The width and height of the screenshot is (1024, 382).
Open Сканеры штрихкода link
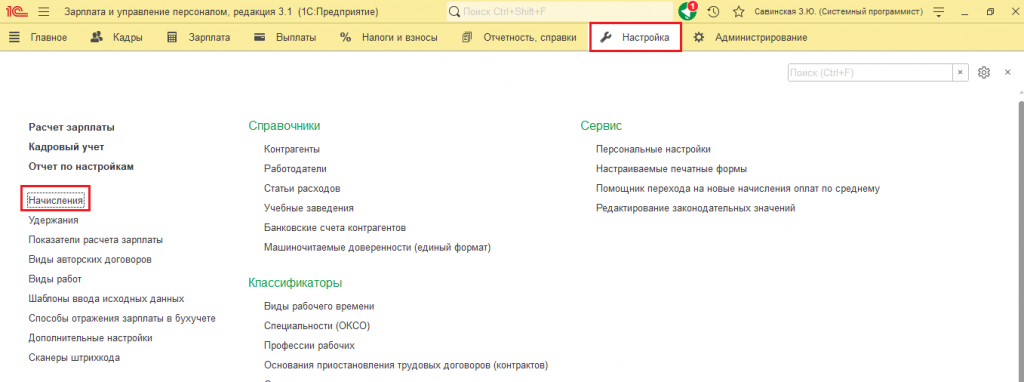coord(74,357)
